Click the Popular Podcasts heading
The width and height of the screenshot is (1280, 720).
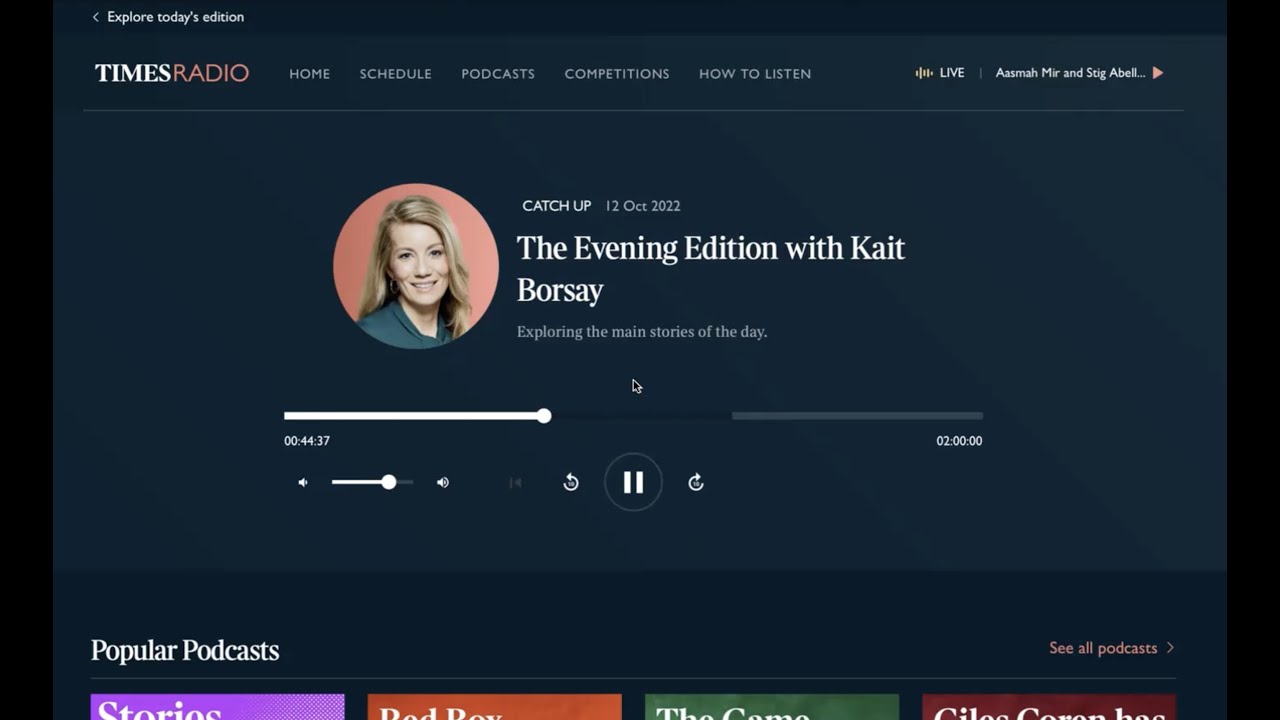[185, 650]
